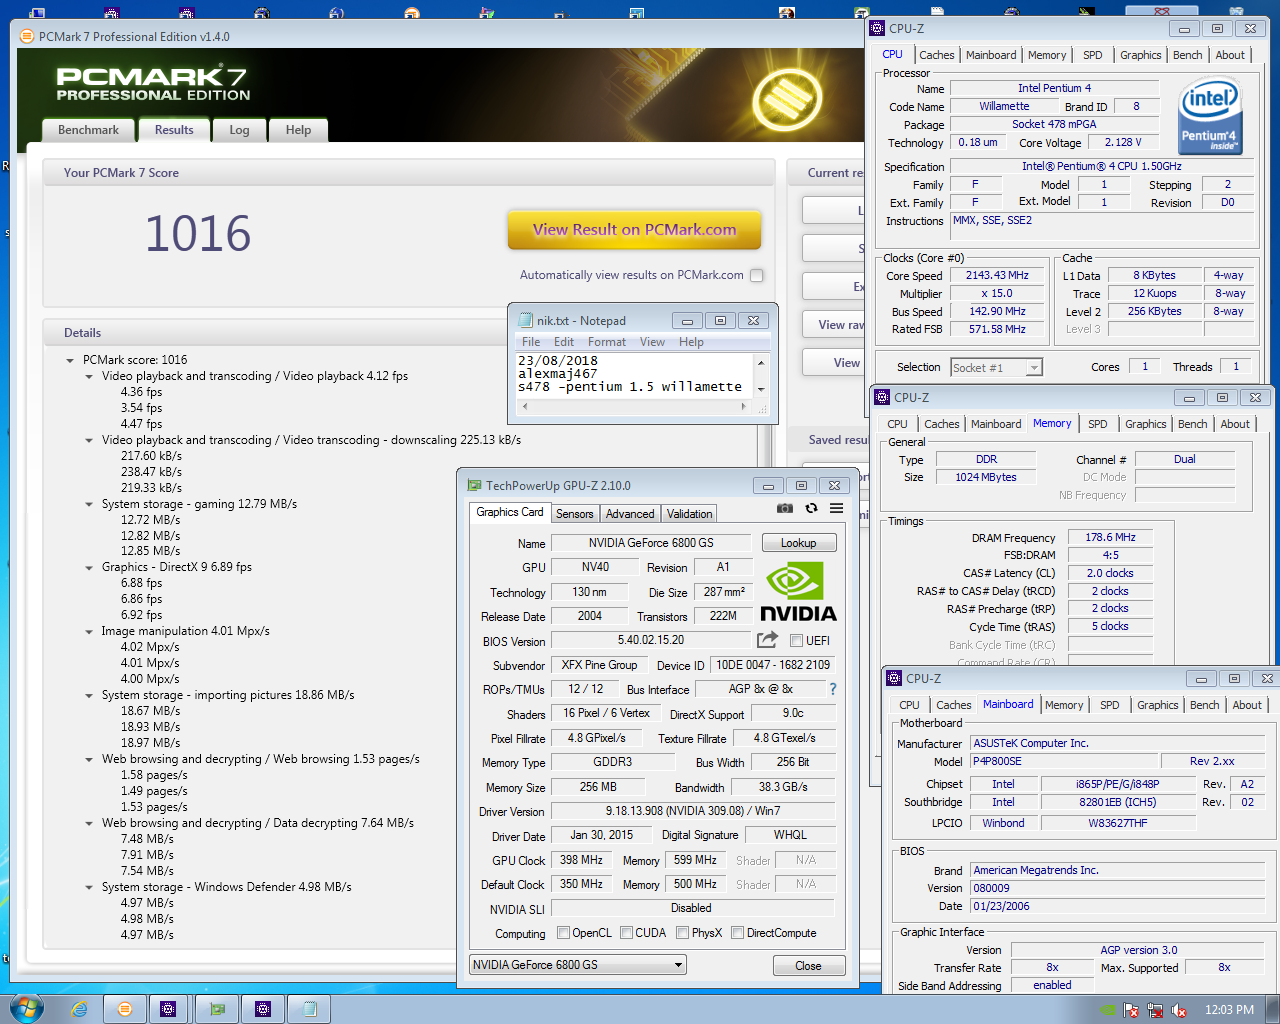The width and height of the screenshot is (1280, 1024).
Task: Click the GPU-Z refresh icon
Action: [811, 508]
